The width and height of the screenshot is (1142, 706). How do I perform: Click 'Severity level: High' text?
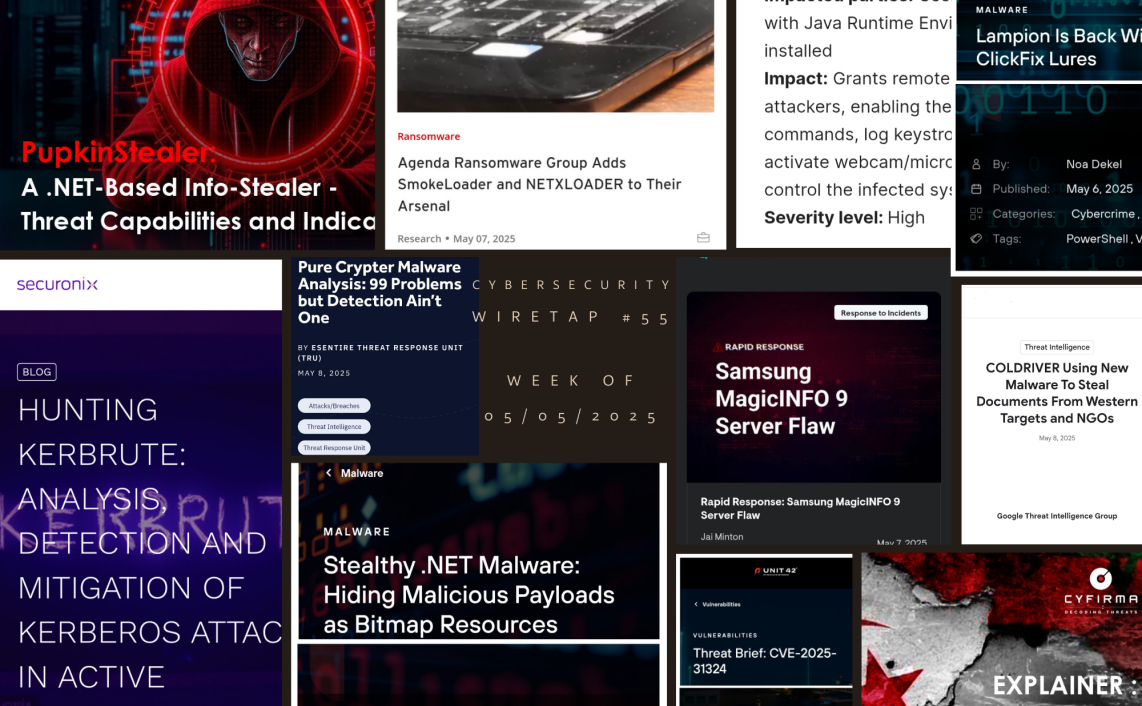tap(844, 217)
